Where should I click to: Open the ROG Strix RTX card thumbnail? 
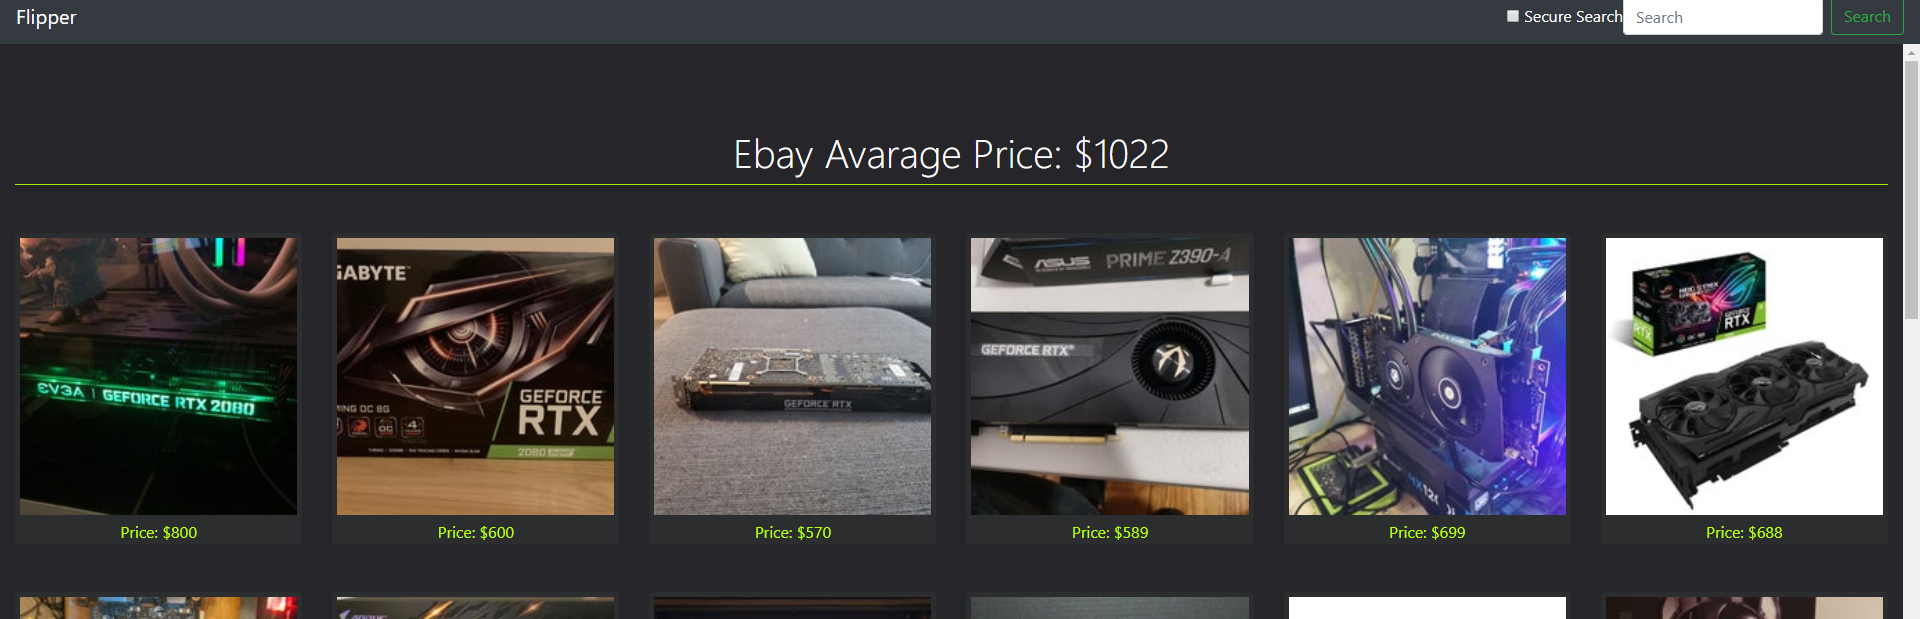tap(1744, 376)
